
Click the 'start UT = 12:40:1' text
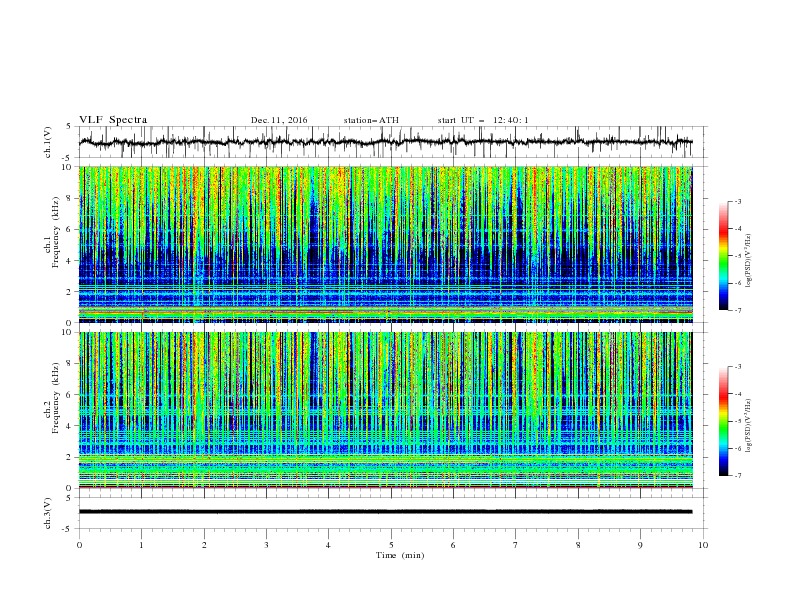point(483,120)
